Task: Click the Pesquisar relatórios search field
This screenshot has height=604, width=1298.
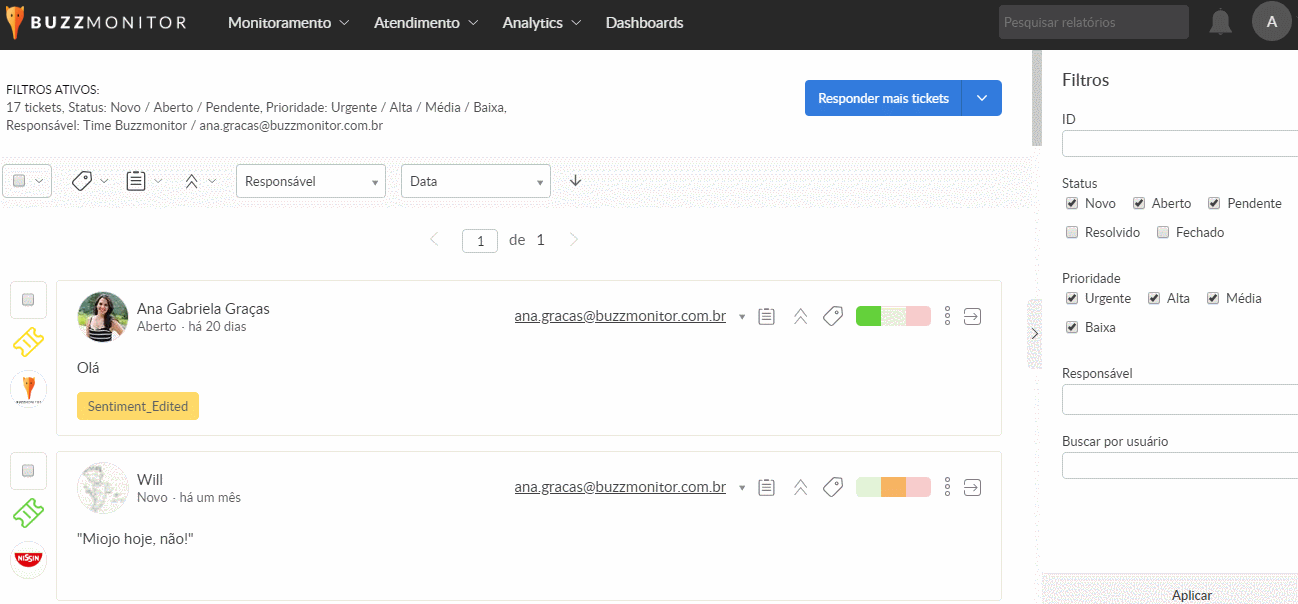Action: point(1093,22)
